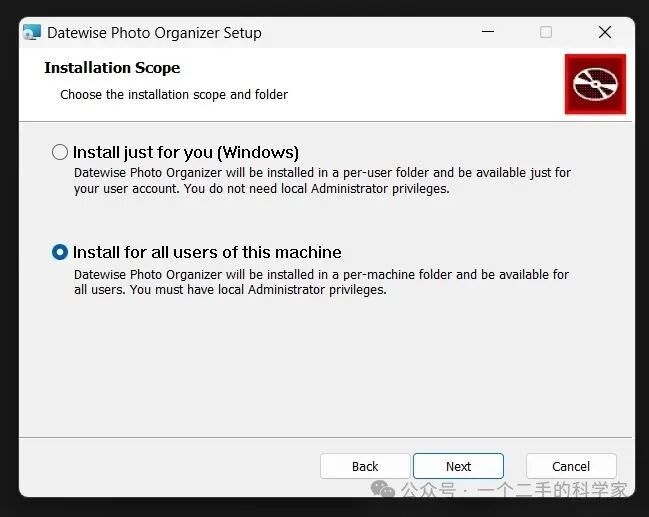The width and height of the screenshot is (649, 517).
Task: Click the setup title bar app icon
Action: click(32, 32)
